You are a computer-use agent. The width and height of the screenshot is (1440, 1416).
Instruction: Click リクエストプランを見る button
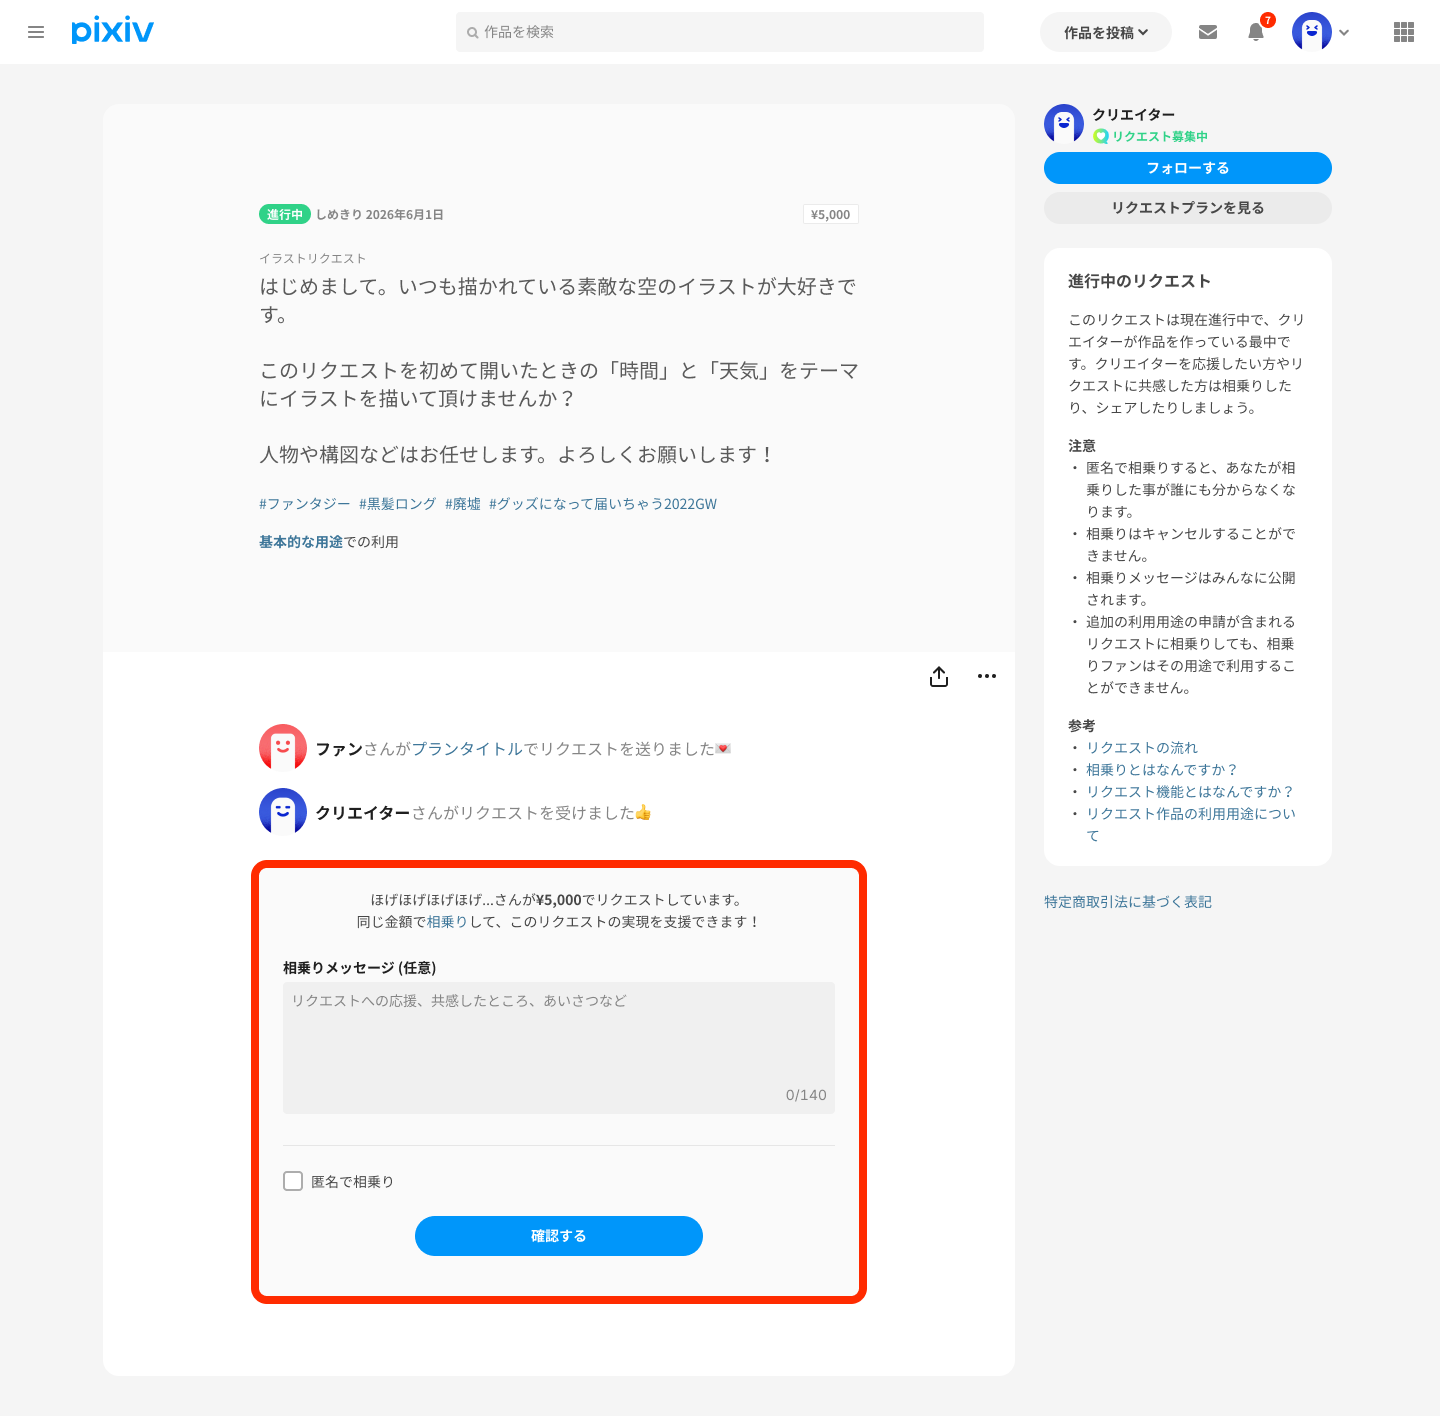pyautogui.click(x=1188, y=208)
